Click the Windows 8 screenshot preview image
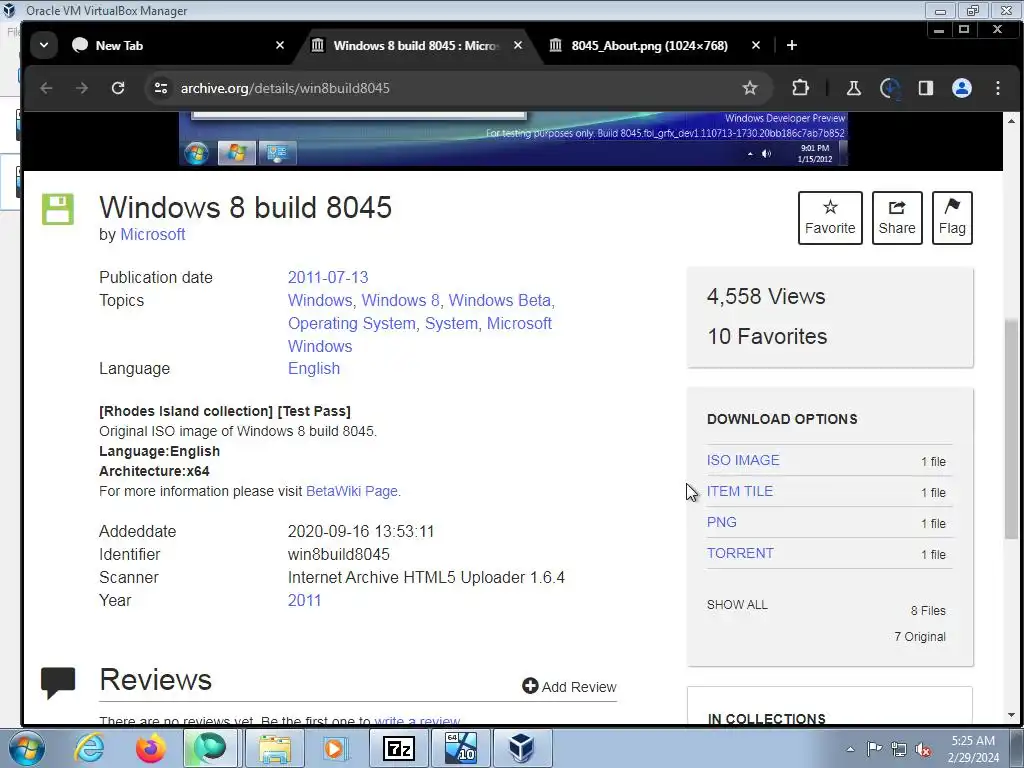The width and height of the screenshot is (1024, 768). click(513, 138)
